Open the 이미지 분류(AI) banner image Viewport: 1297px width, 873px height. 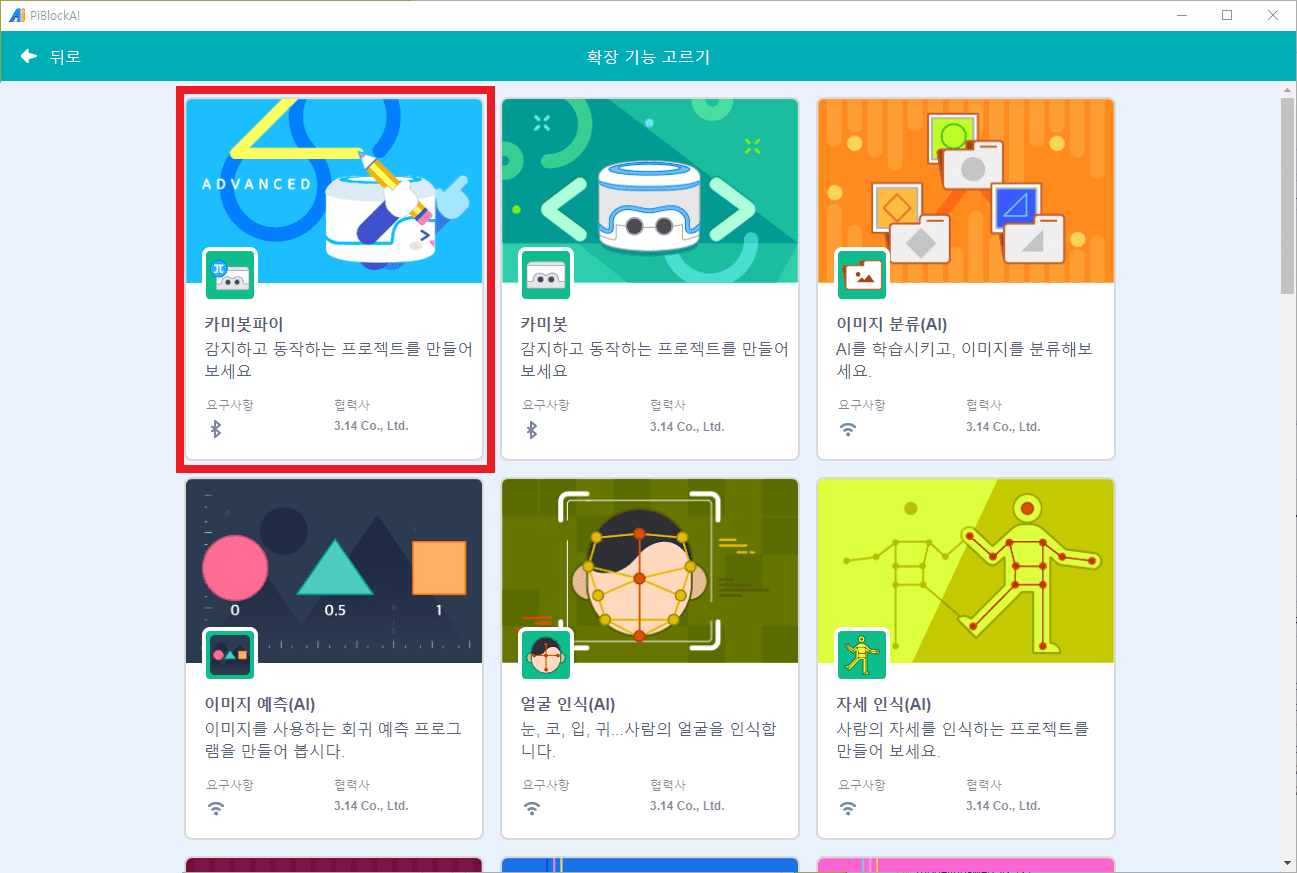pos(966,191)
